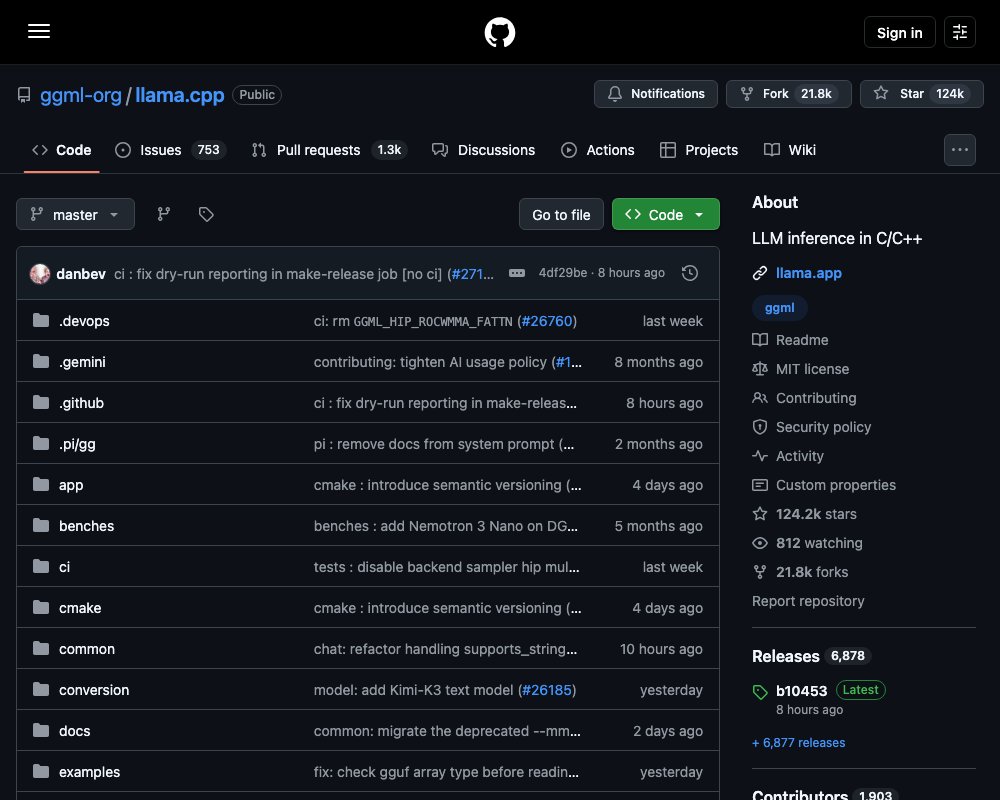Viewport: 1000px width, 800px height.
Task: Open the docs folder
Action: (75, 730)
